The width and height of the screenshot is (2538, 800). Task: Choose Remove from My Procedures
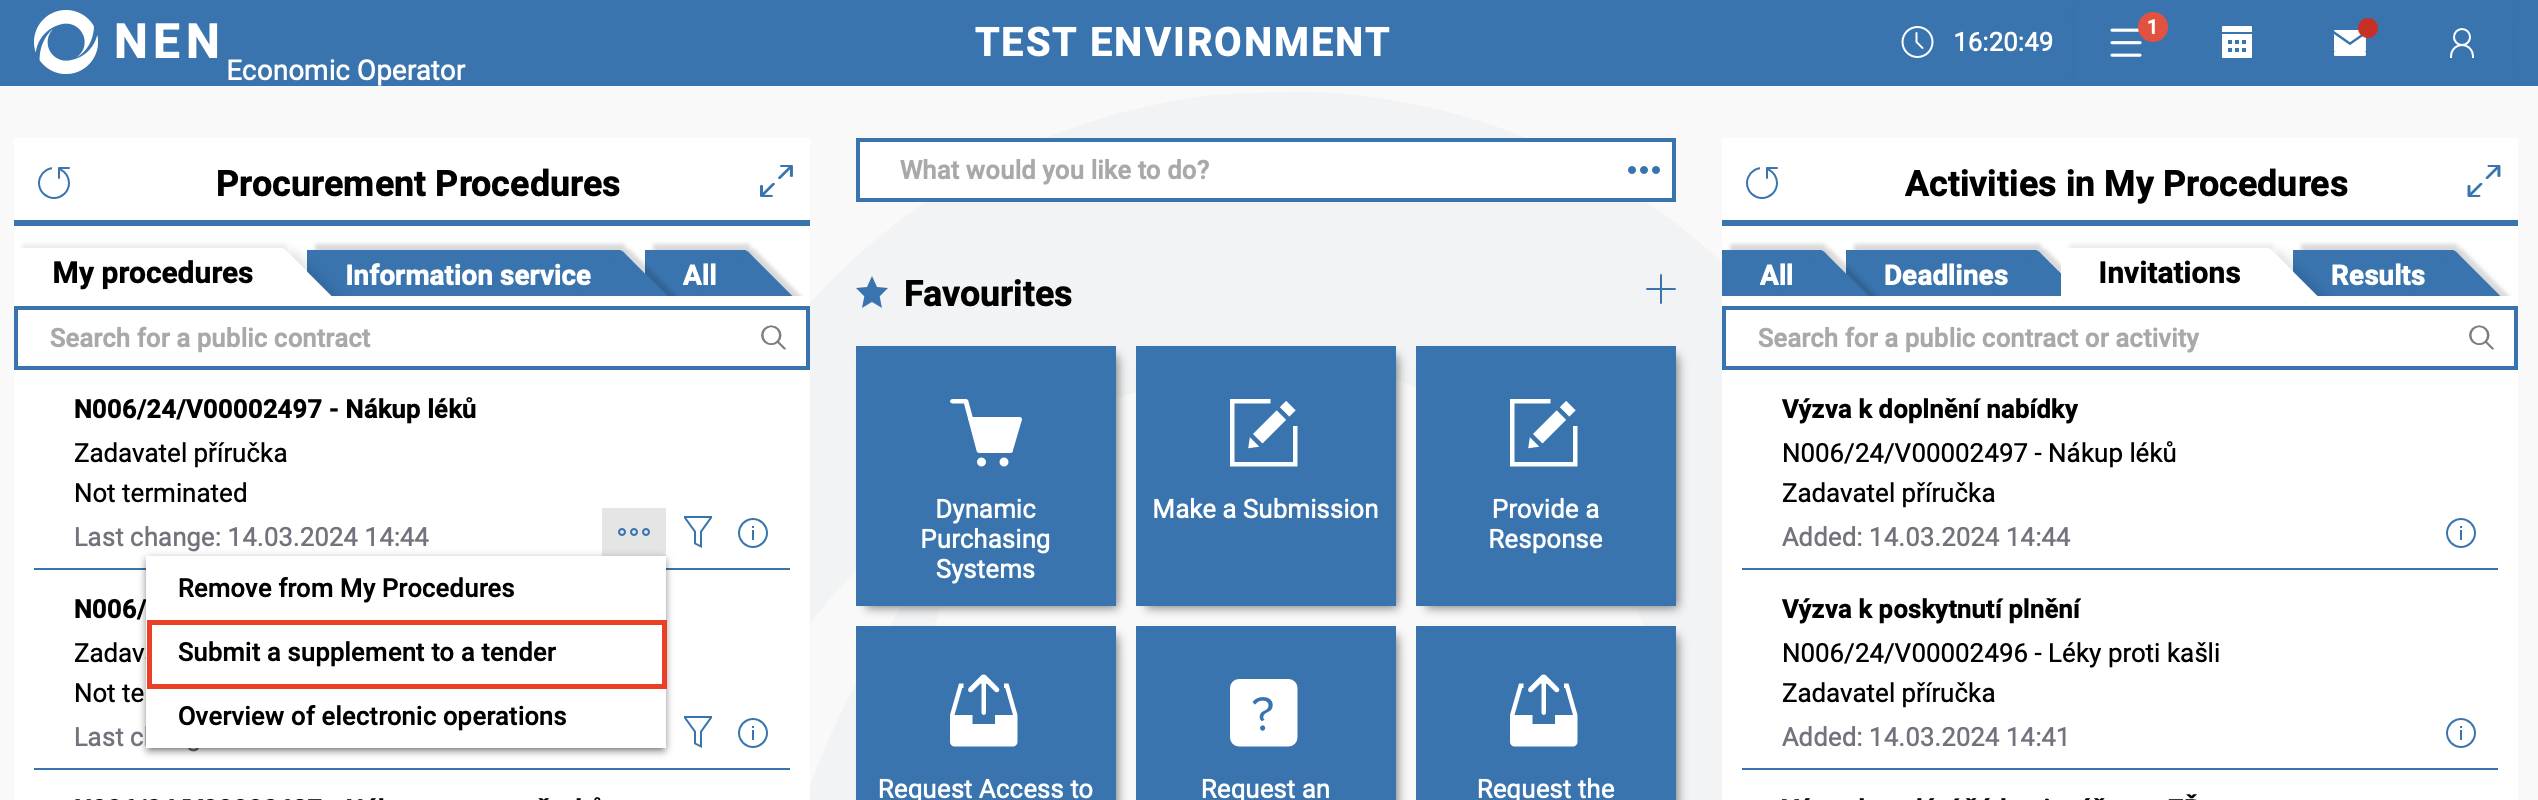(346, 588)
